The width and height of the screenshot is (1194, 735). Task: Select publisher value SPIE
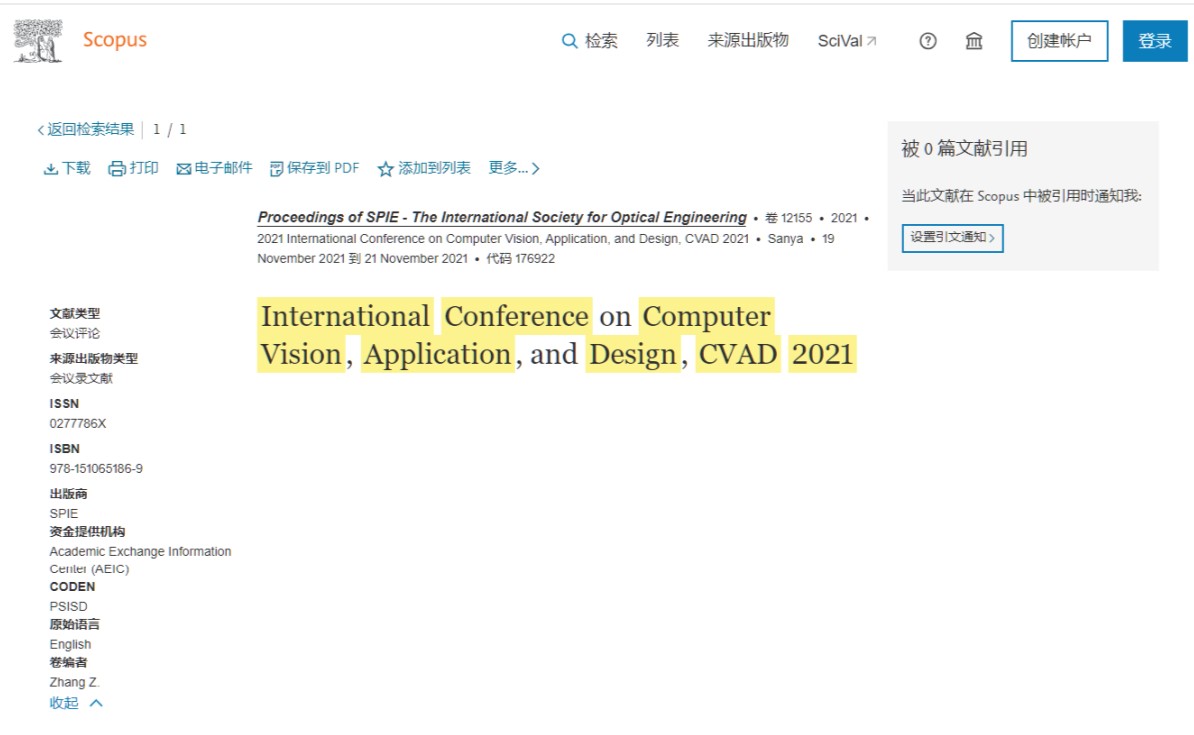[64, 513]
